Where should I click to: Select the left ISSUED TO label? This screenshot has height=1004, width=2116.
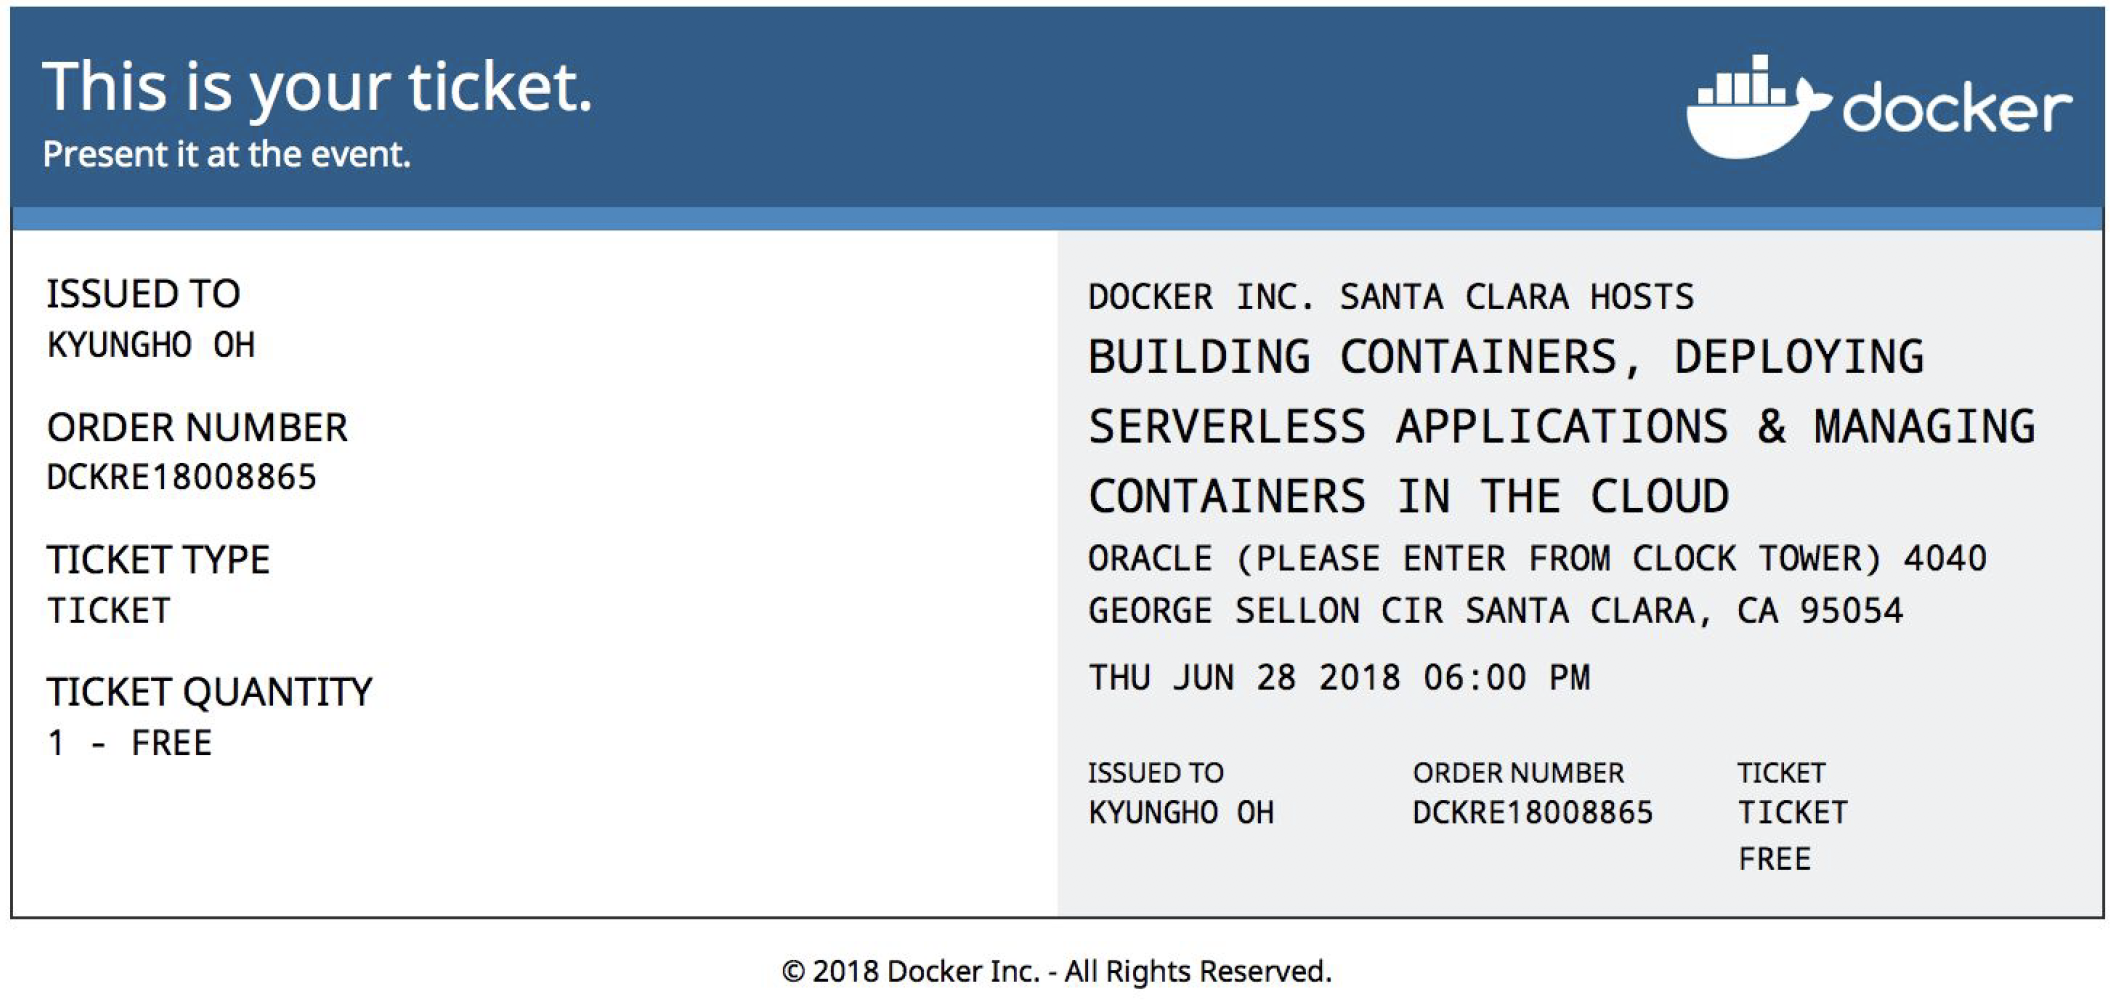(x=143, y=294)
